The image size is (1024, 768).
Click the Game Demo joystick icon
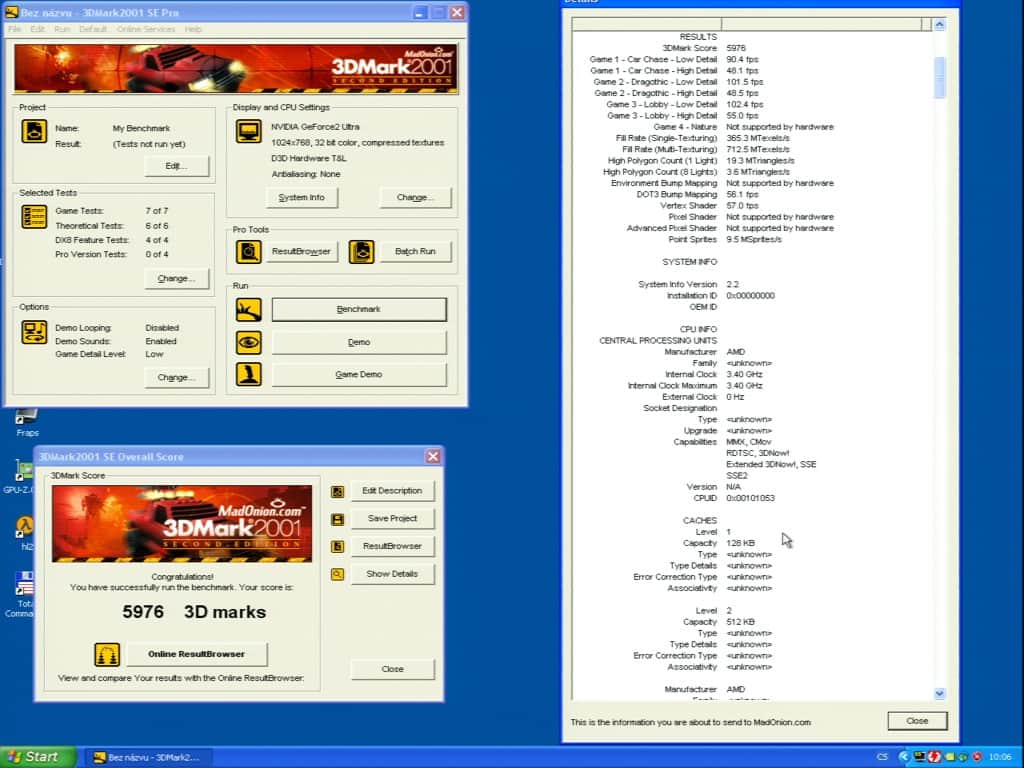click(248, 374)
